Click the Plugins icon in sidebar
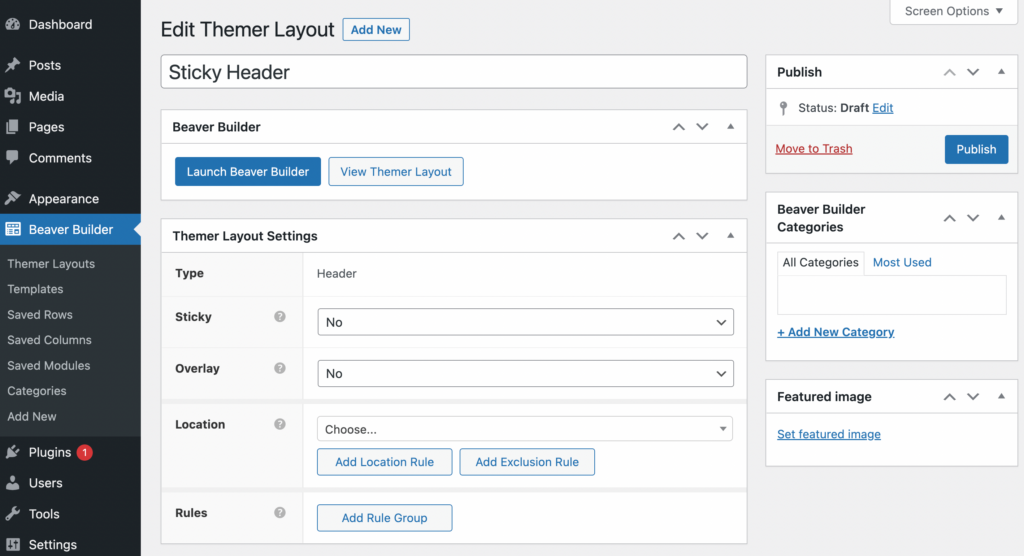This screenshot has width=1024, height=556. 13,452
